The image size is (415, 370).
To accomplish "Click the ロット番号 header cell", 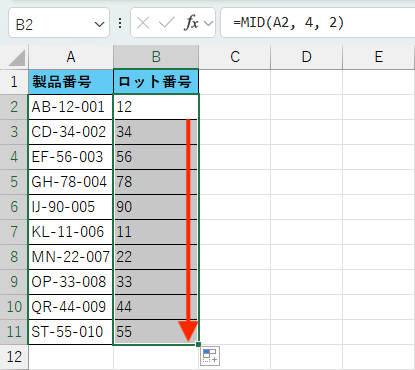I will coord(156,82).
